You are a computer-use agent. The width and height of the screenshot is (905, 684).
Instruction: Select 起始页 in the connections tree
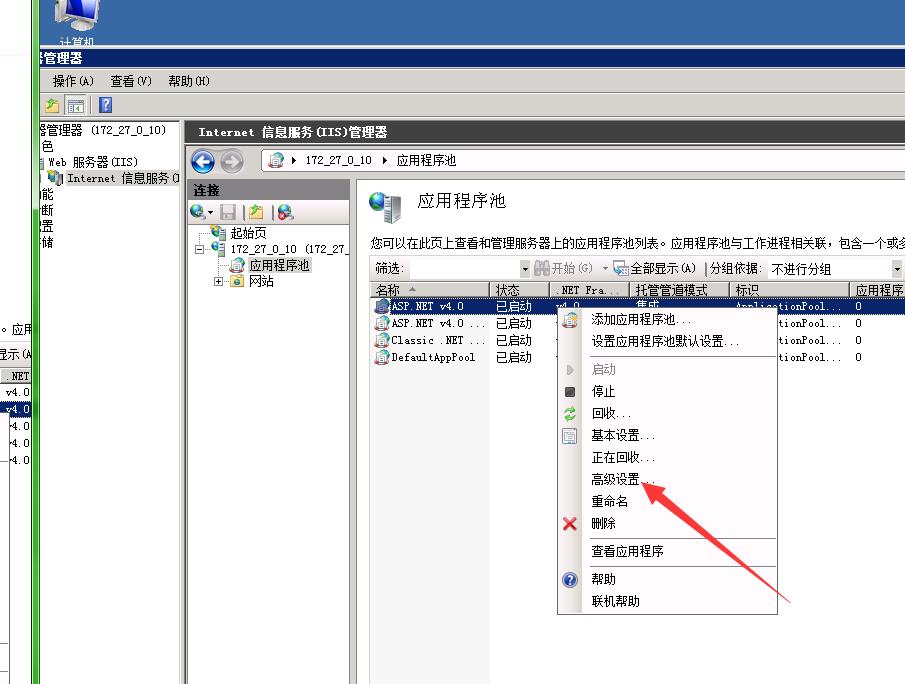(x=248, y=233)
